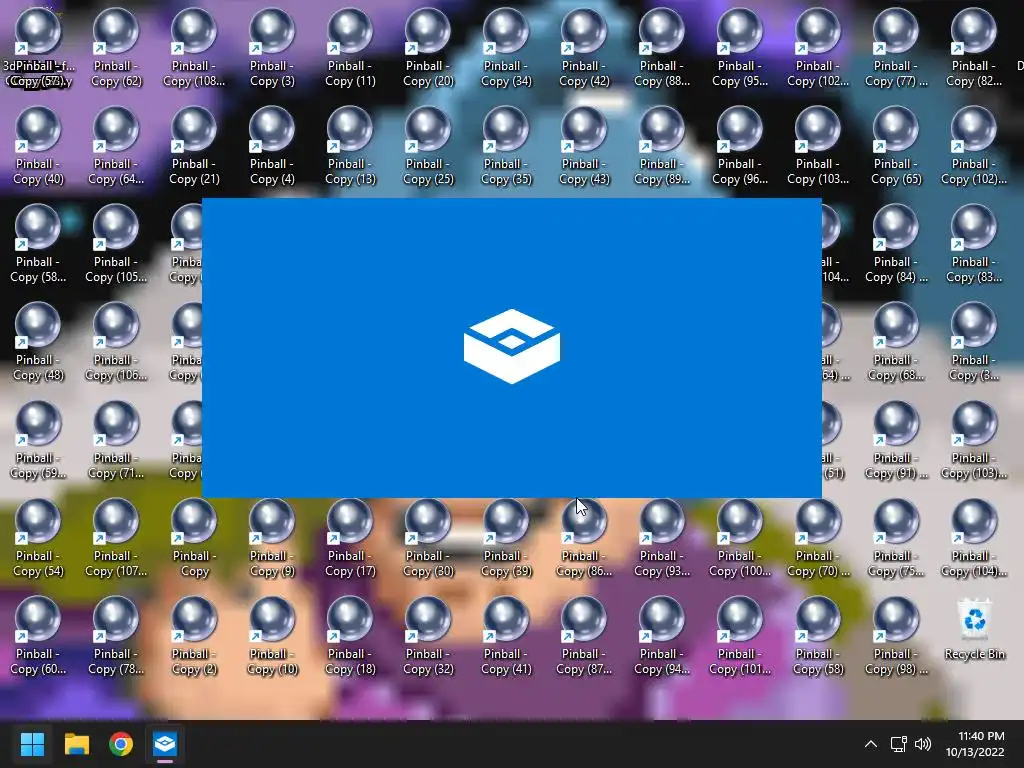Select the Pinball - Copy (86... shortcut
1024x768 pixels.
tap(584, 537)
